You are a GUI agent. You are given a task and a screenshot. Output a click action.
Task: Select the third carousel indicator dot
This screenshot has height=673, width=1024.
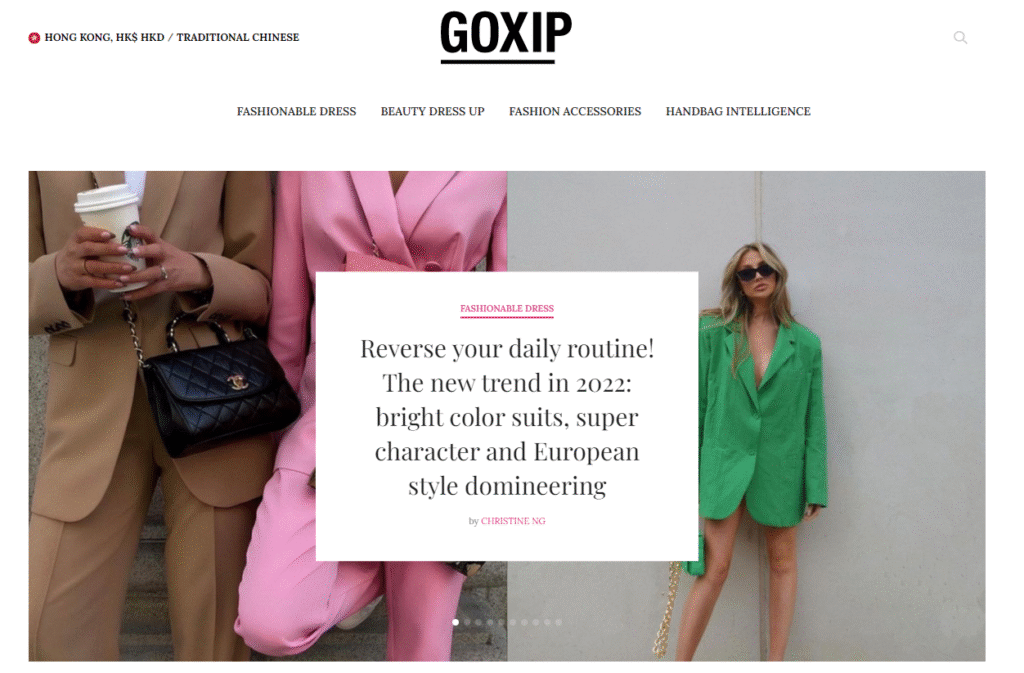click(479, 622)
